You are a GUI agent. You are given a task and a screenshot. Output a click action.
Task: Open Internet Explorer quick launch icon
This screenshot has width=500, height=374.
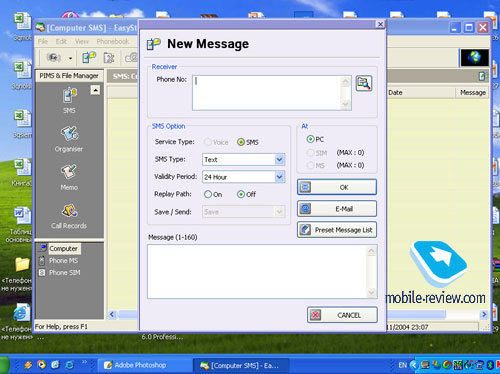[69, 365]
